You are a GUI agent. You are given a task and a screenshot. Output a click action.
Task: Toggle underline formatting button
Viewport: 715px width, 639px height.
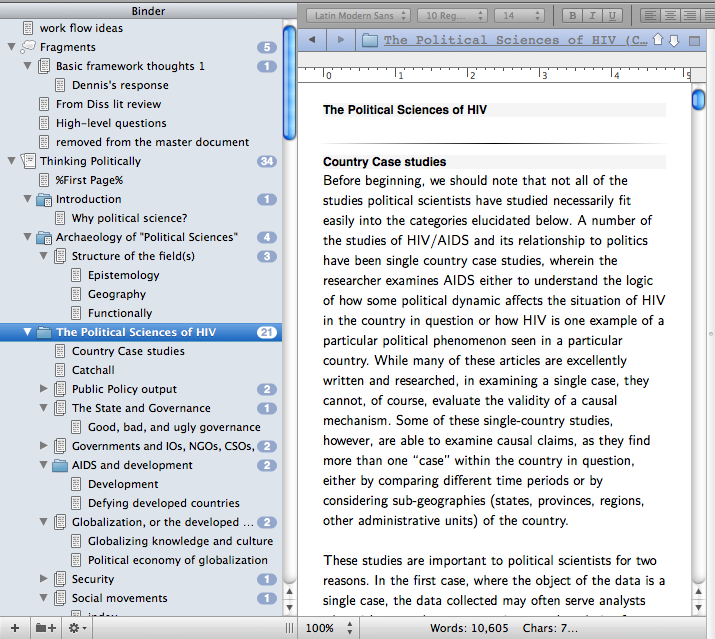point(612,16)
